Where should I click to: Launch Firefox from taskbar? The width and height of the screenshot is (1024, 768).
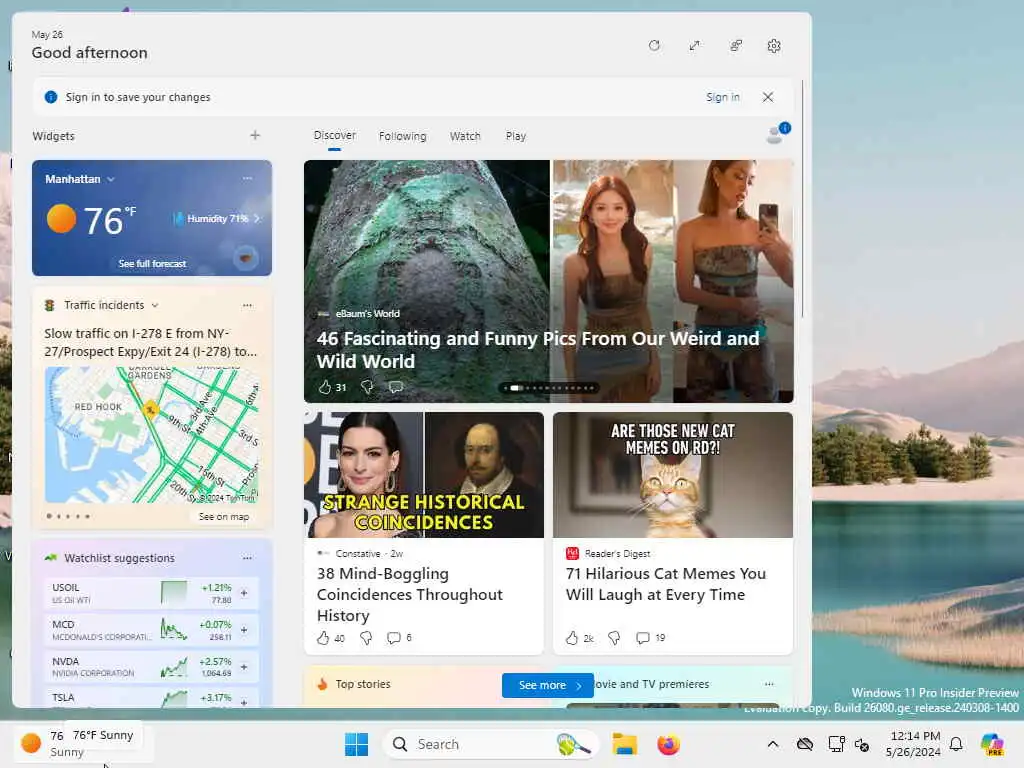coord(668,744)
